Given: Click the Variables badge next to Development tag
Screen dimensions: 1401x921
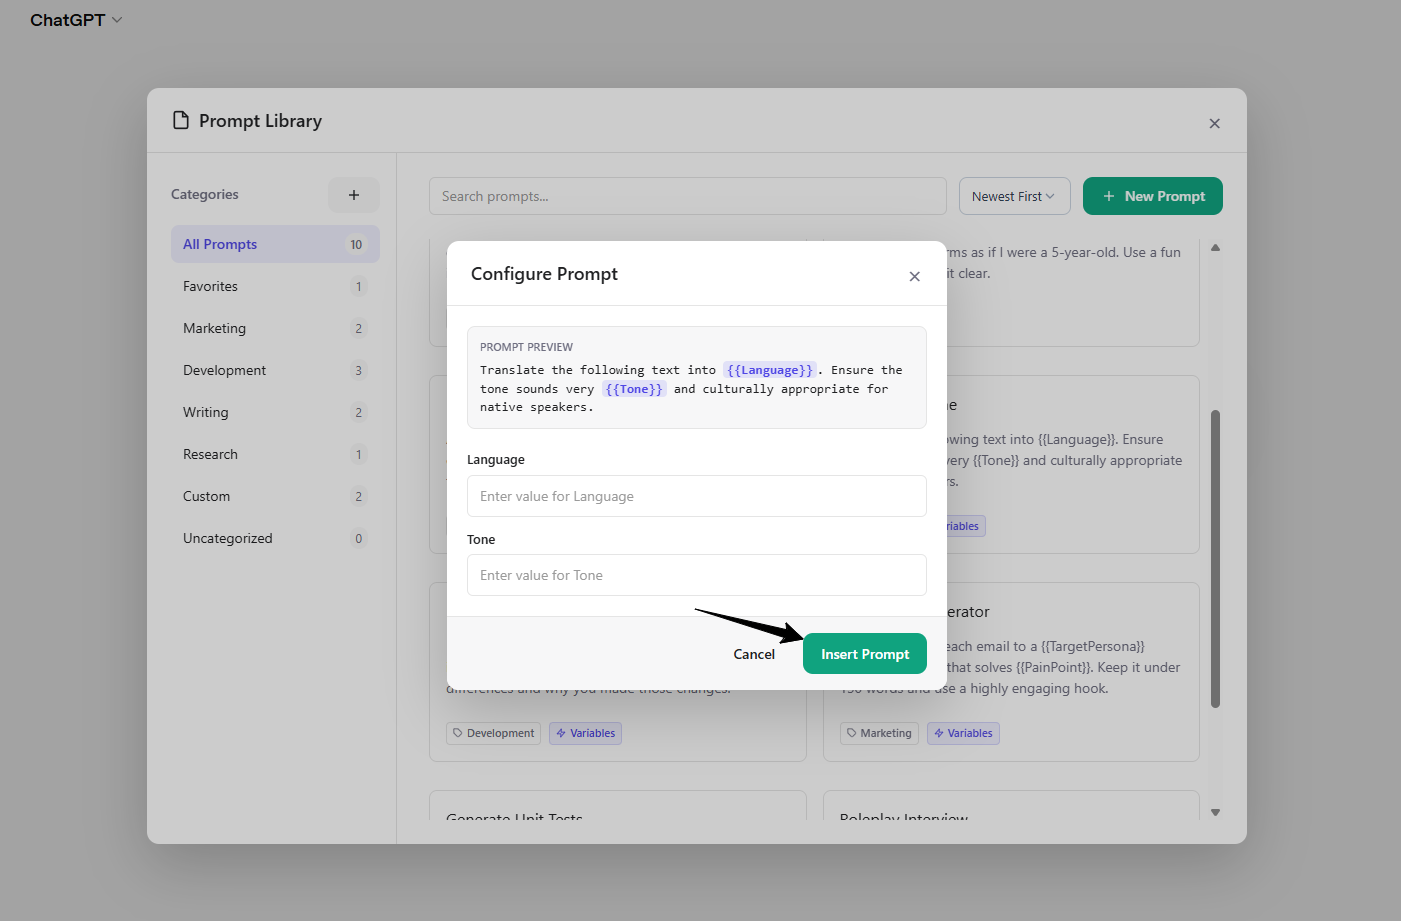Looking at the screenshot, I should pyautogui.click(x=585, y=733).
